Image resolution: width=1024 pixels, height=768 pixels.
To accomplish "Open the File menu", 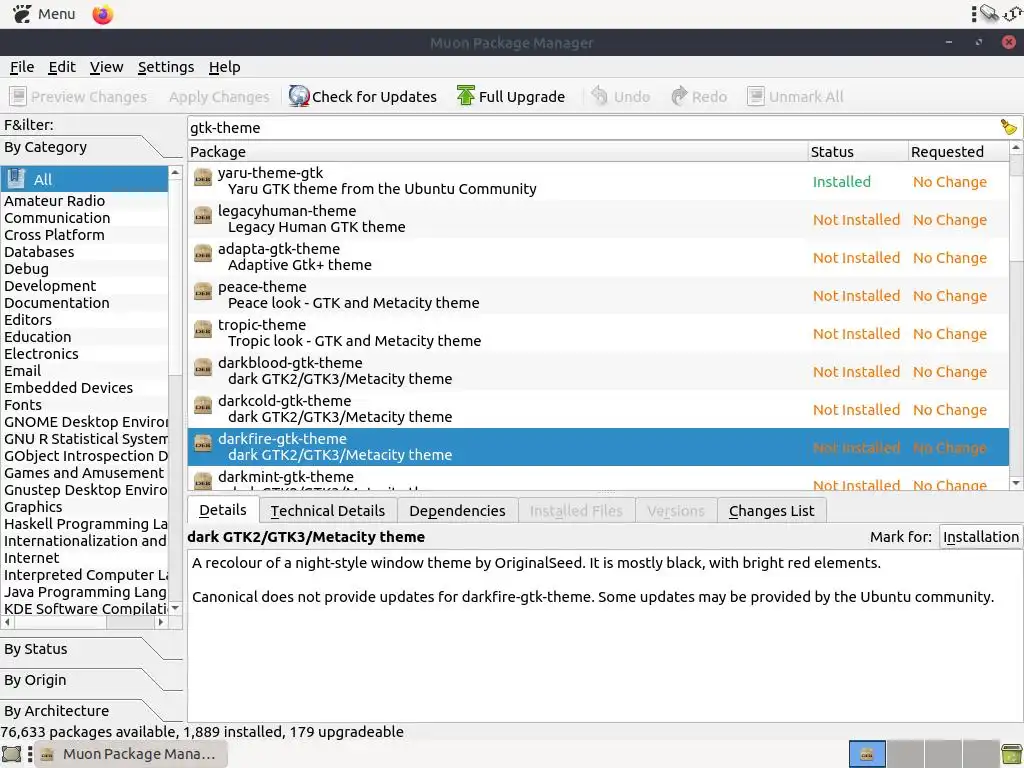I will tap(22, 67).
